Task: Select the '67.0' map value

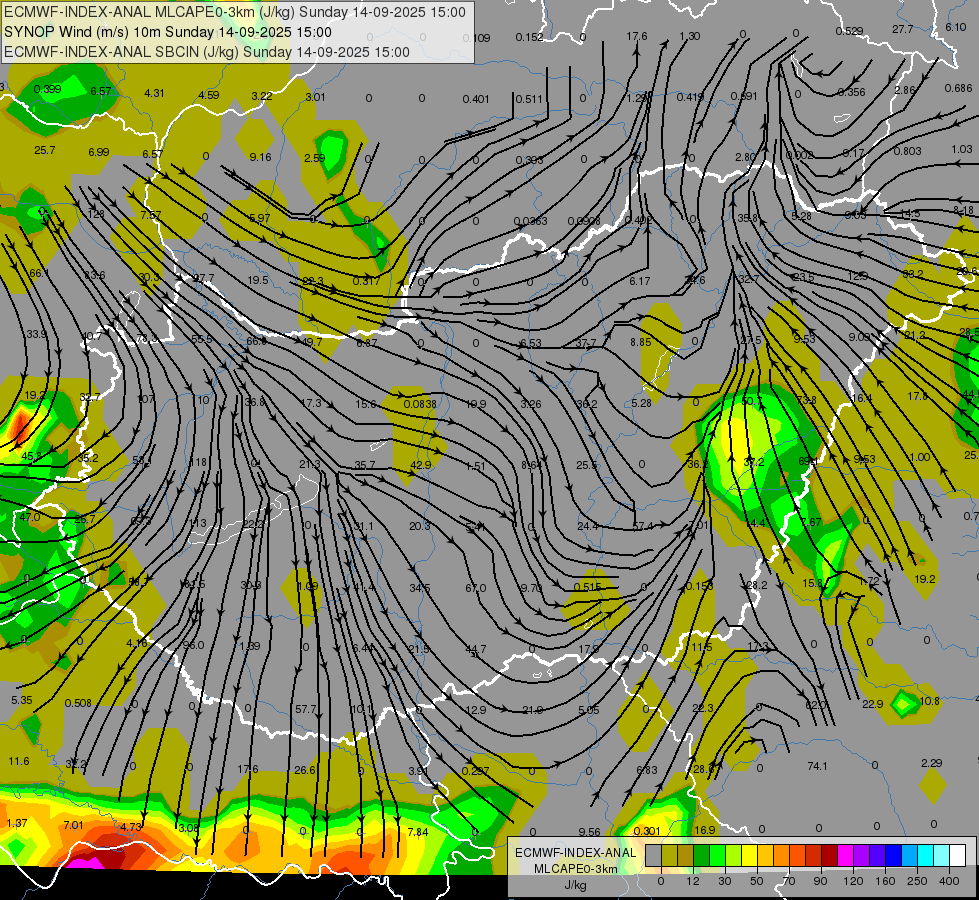Action: [476, 588]
